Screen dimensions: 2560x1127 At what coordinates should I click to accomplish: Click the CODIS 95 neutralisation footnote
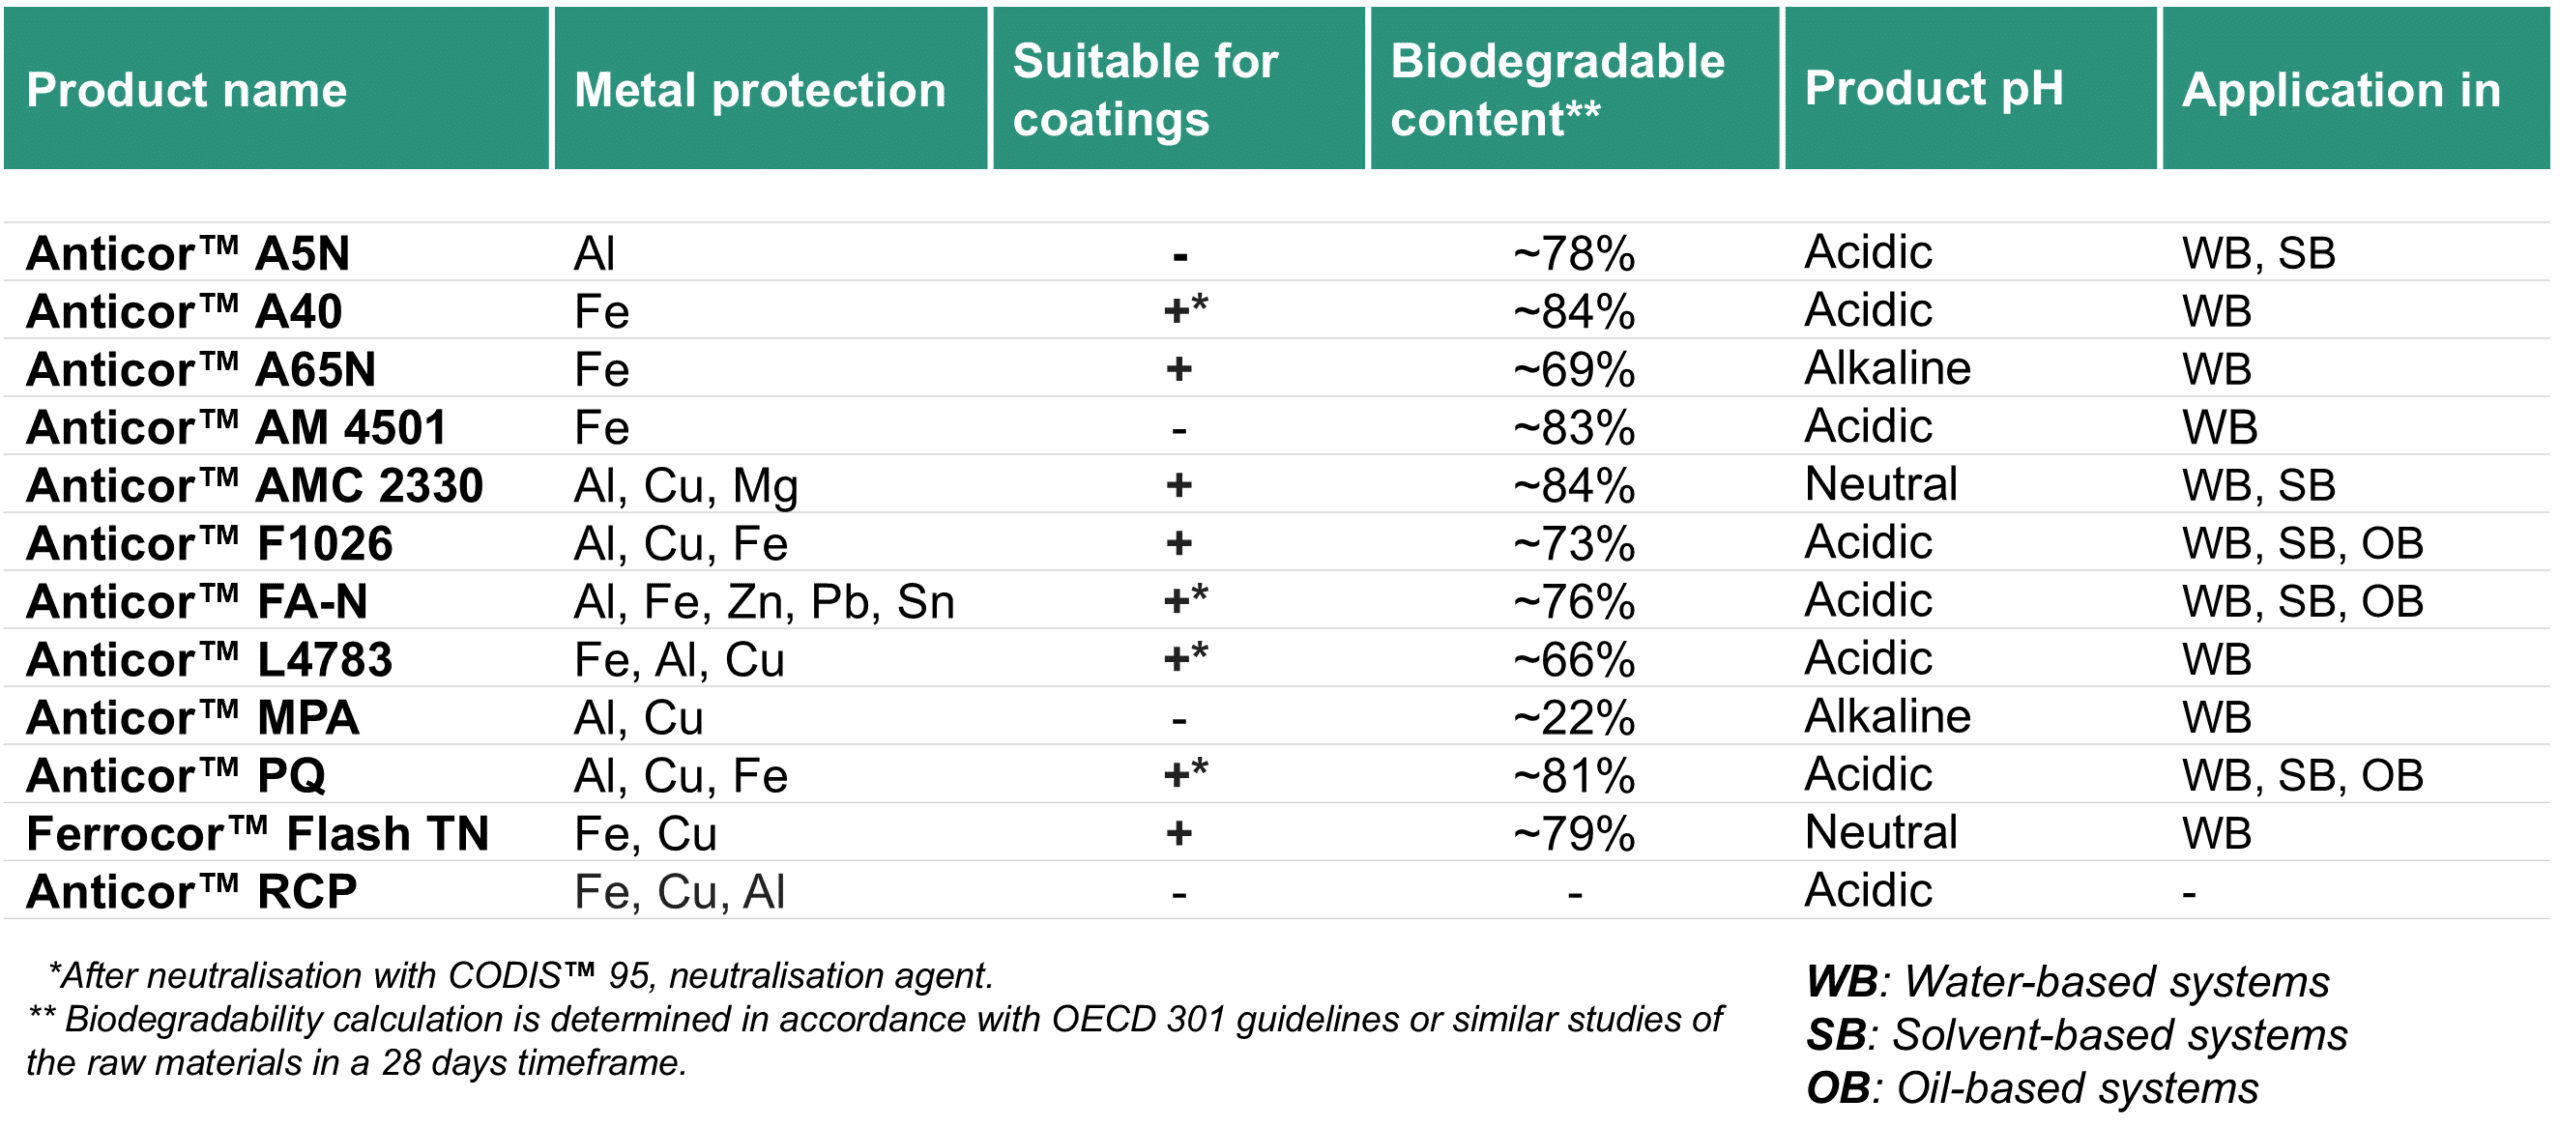tap(521, 975)
